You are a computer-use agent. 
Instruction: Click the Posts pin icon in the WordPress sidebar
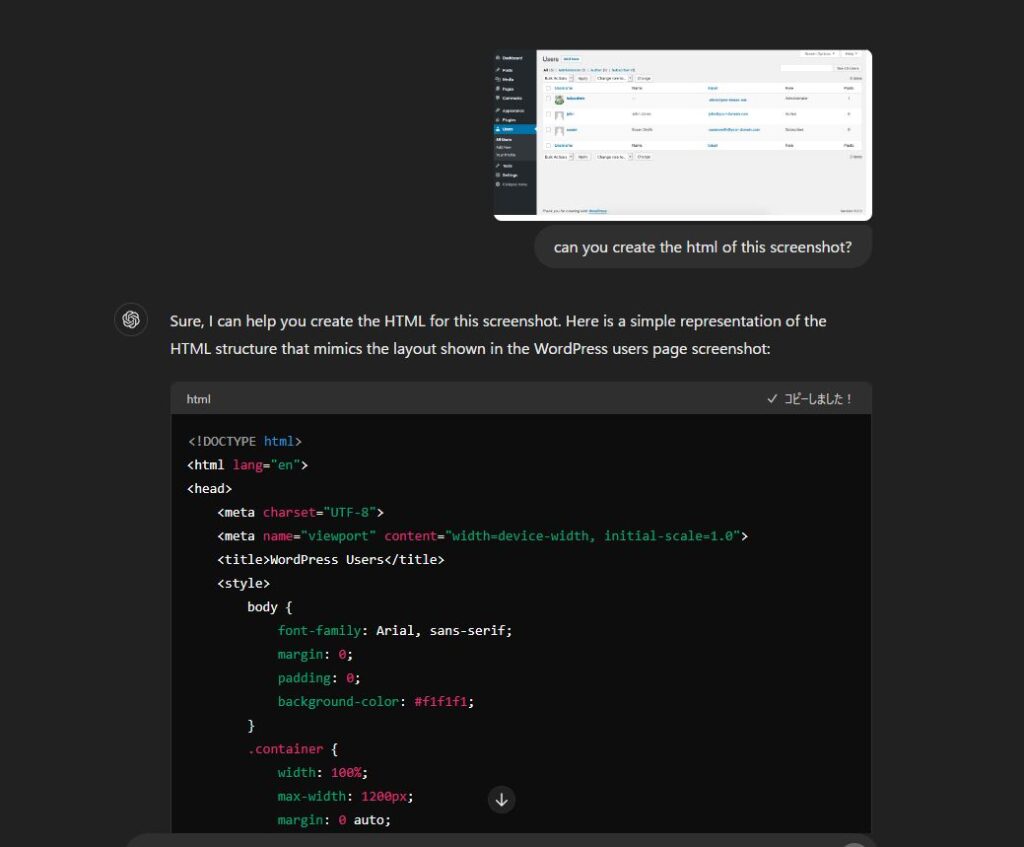(498, 70)
